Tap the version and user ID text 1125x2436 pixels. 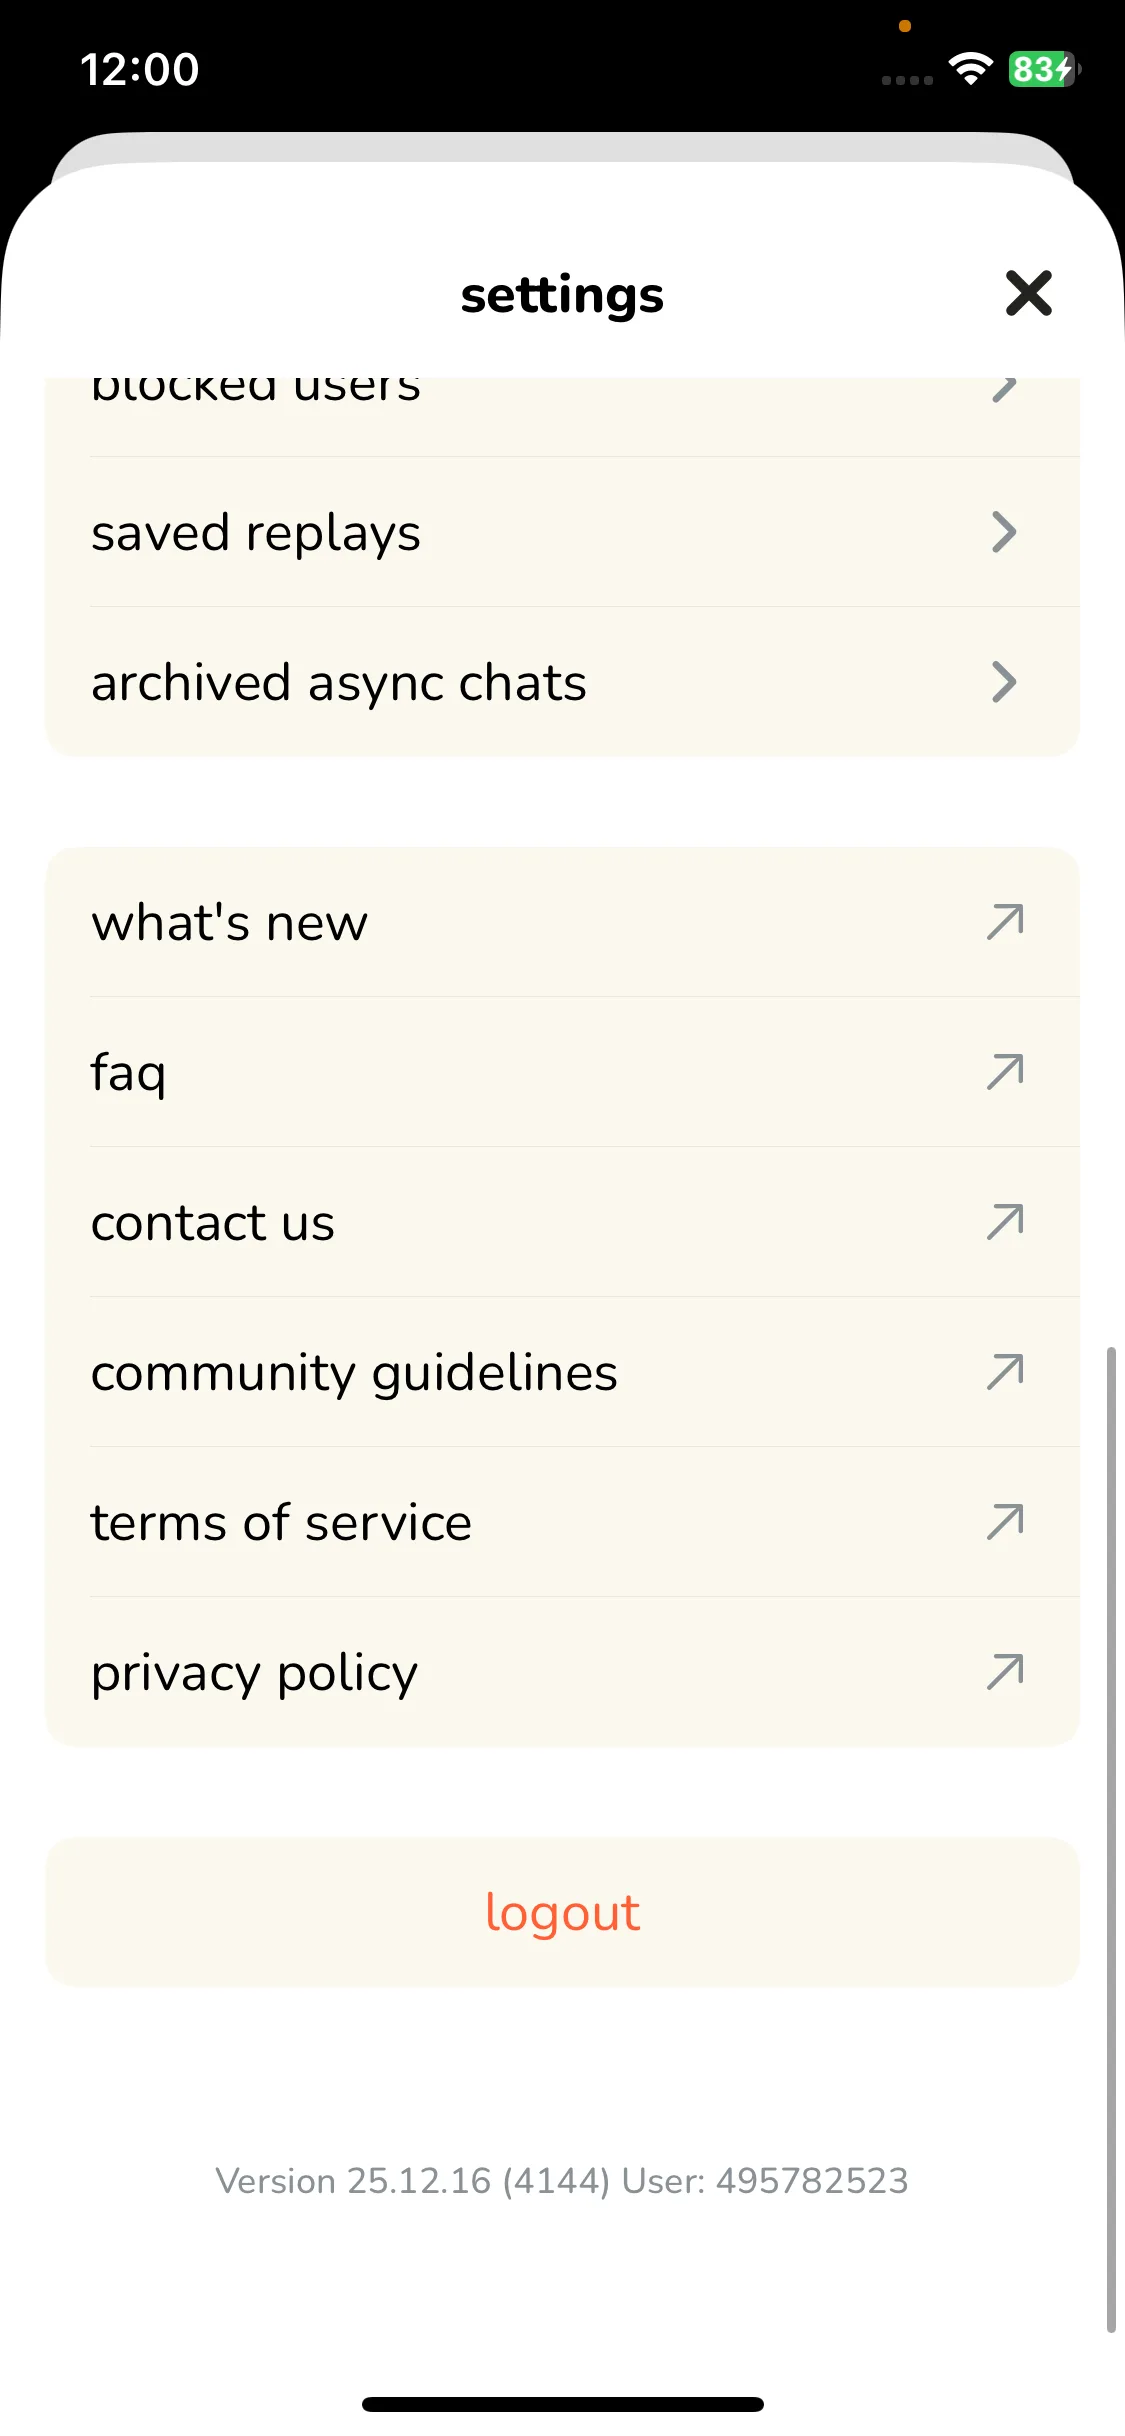tap(562, 2181)
